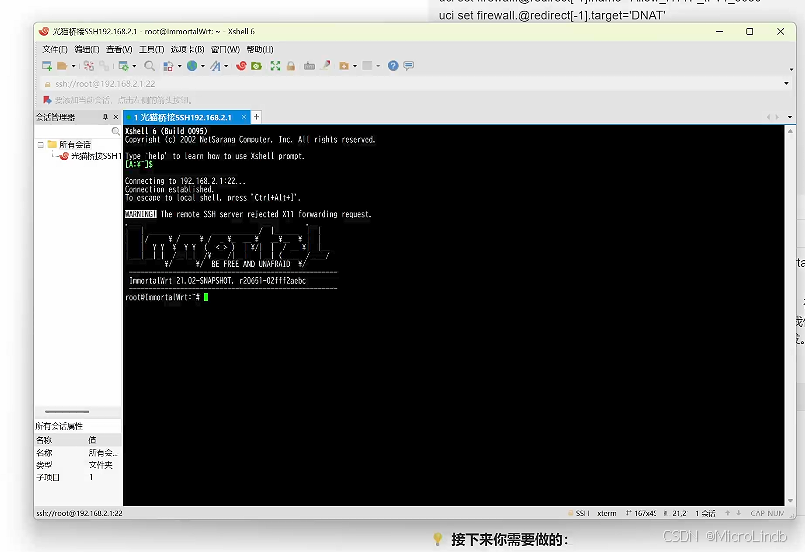Pin the session manager panel
The height and width of the screenshot is (552, 805).
point(105,117)
